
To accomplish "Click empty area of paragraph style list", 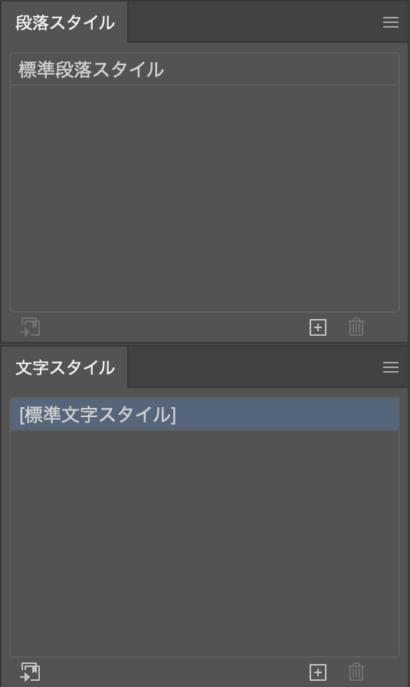I will coord(205,198).
